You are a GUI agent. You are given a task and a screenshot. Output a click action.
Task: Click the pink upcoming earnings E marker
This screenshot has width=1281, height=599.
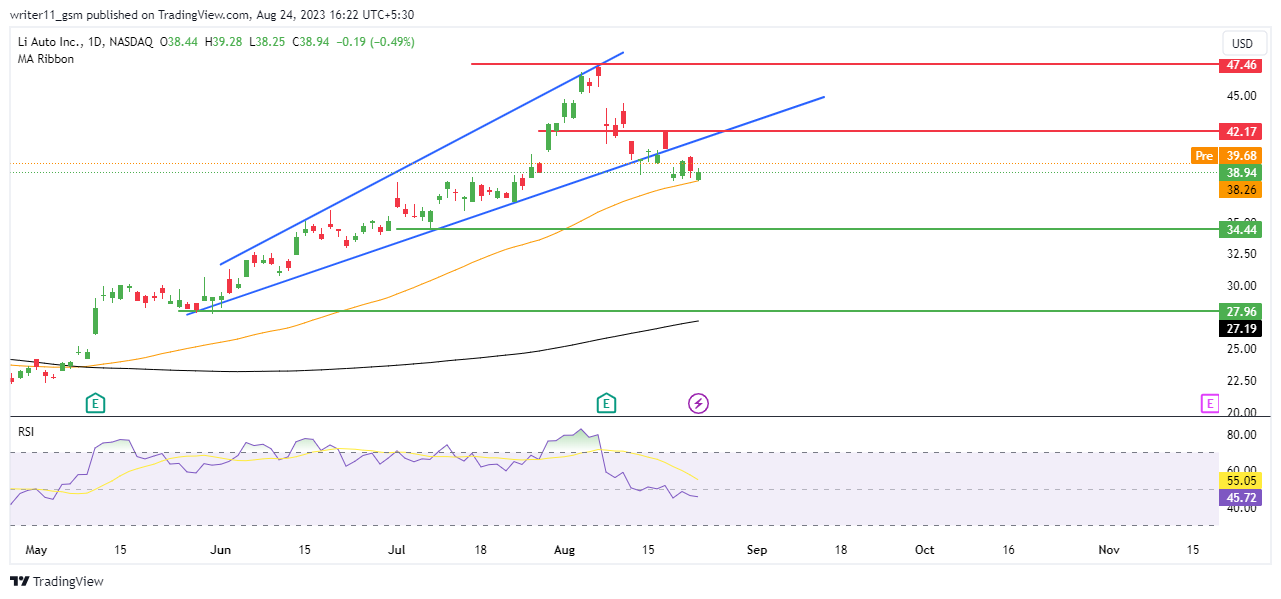pos(1210,404)
